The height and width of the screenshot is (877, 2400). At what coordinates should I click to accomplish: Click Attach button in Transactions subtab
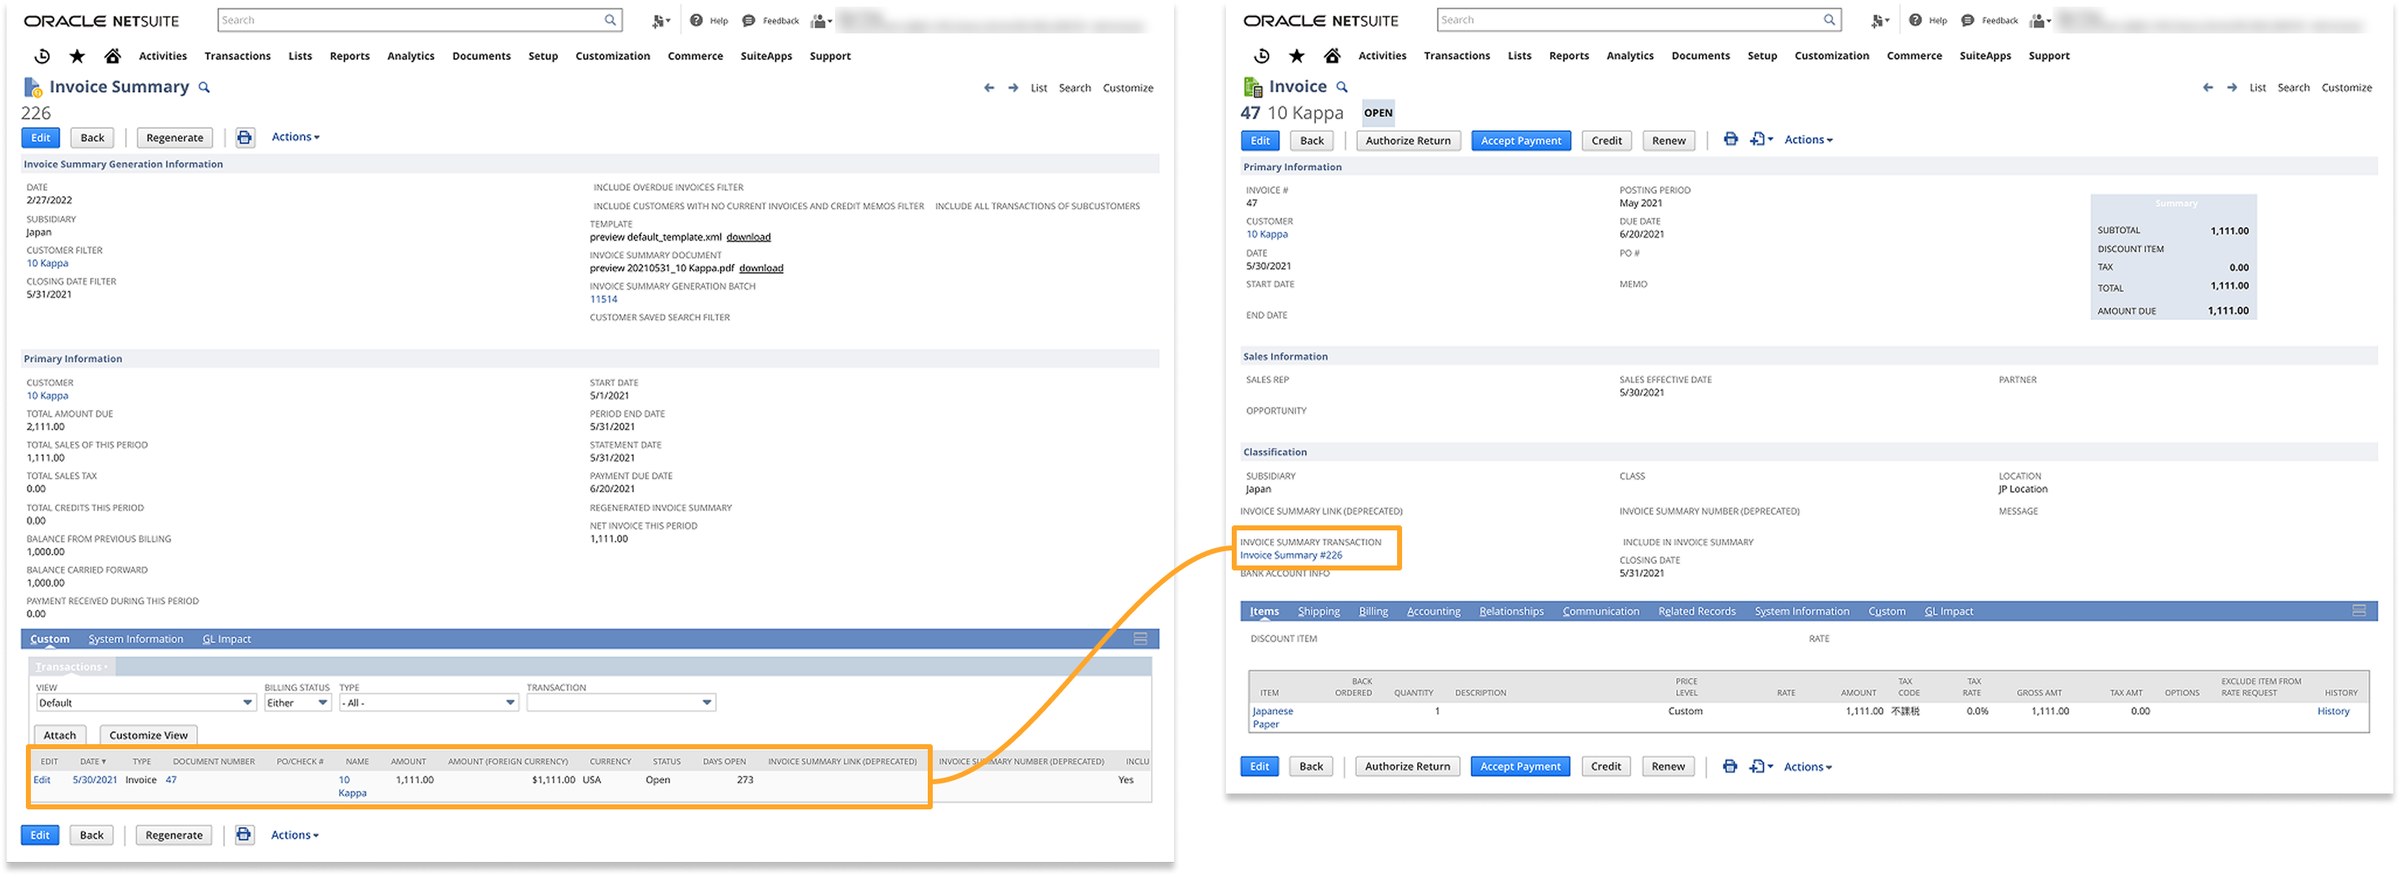pyautogui.click(x=60, y=735)
